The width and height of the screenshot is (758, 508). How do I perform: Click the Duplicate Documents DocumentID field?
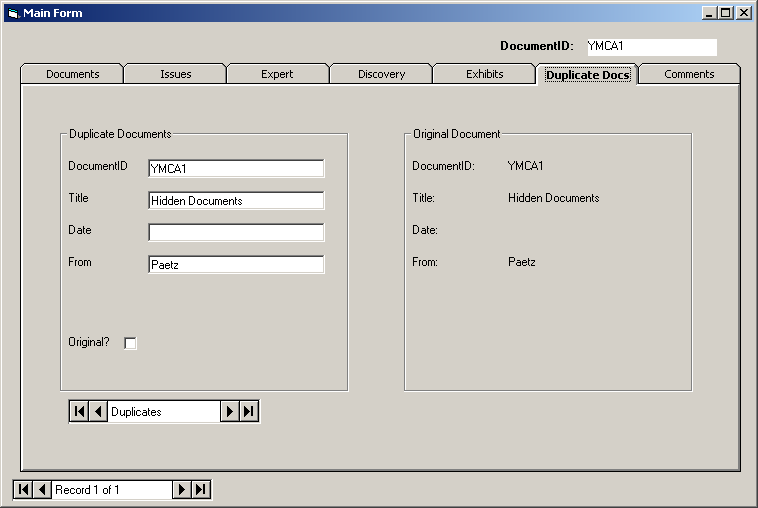click(236, 169)
